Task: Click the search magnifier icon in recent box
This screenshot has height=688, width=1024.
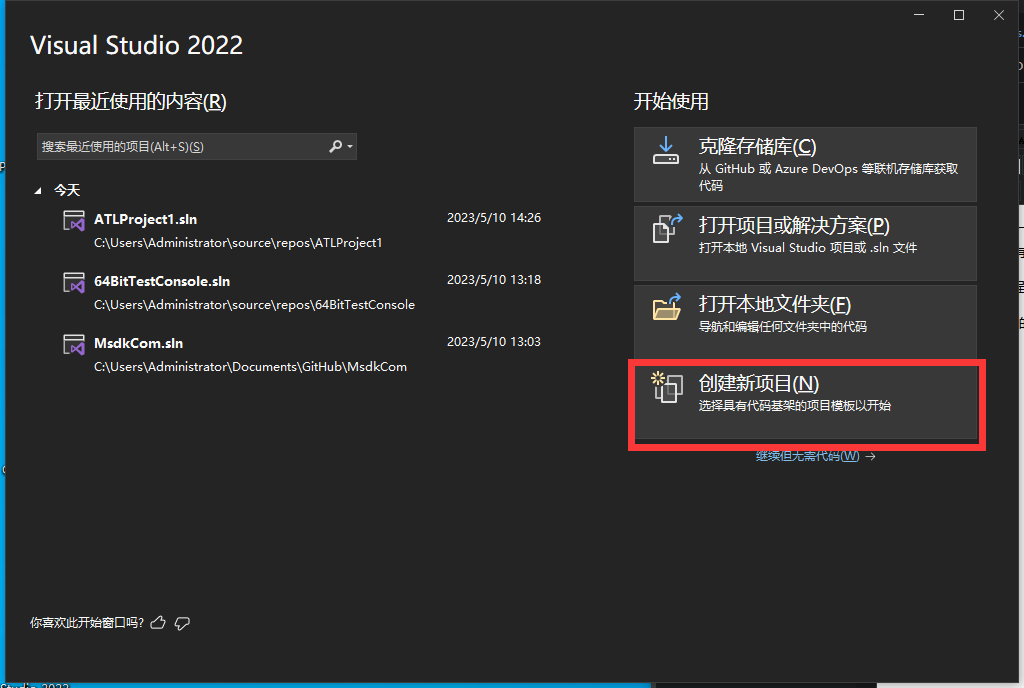Action: pos(335,146)
